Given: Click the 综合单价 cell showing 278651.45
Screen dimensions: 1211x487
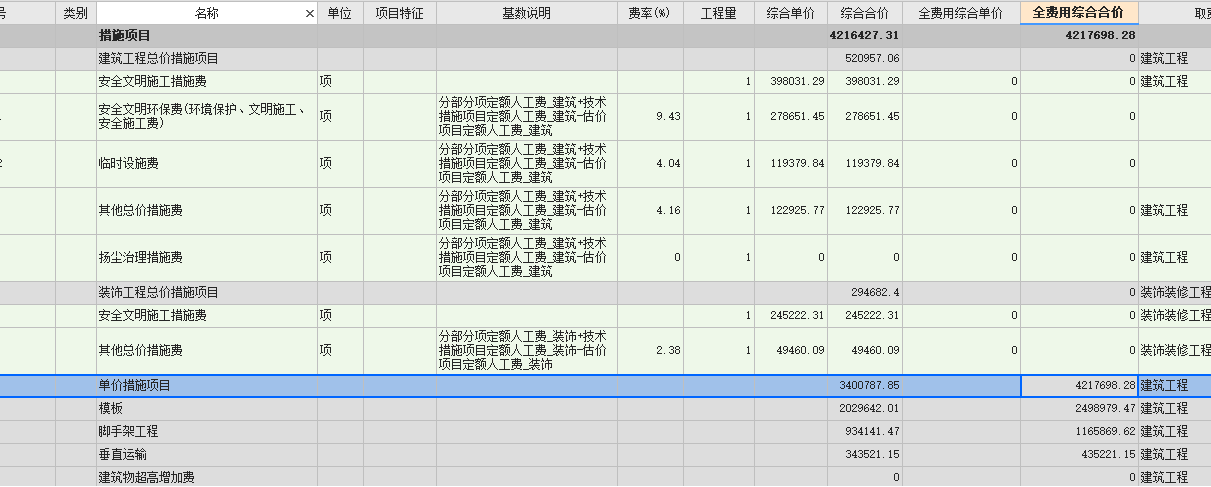Looking at the screenshot, I should (791, 117).
